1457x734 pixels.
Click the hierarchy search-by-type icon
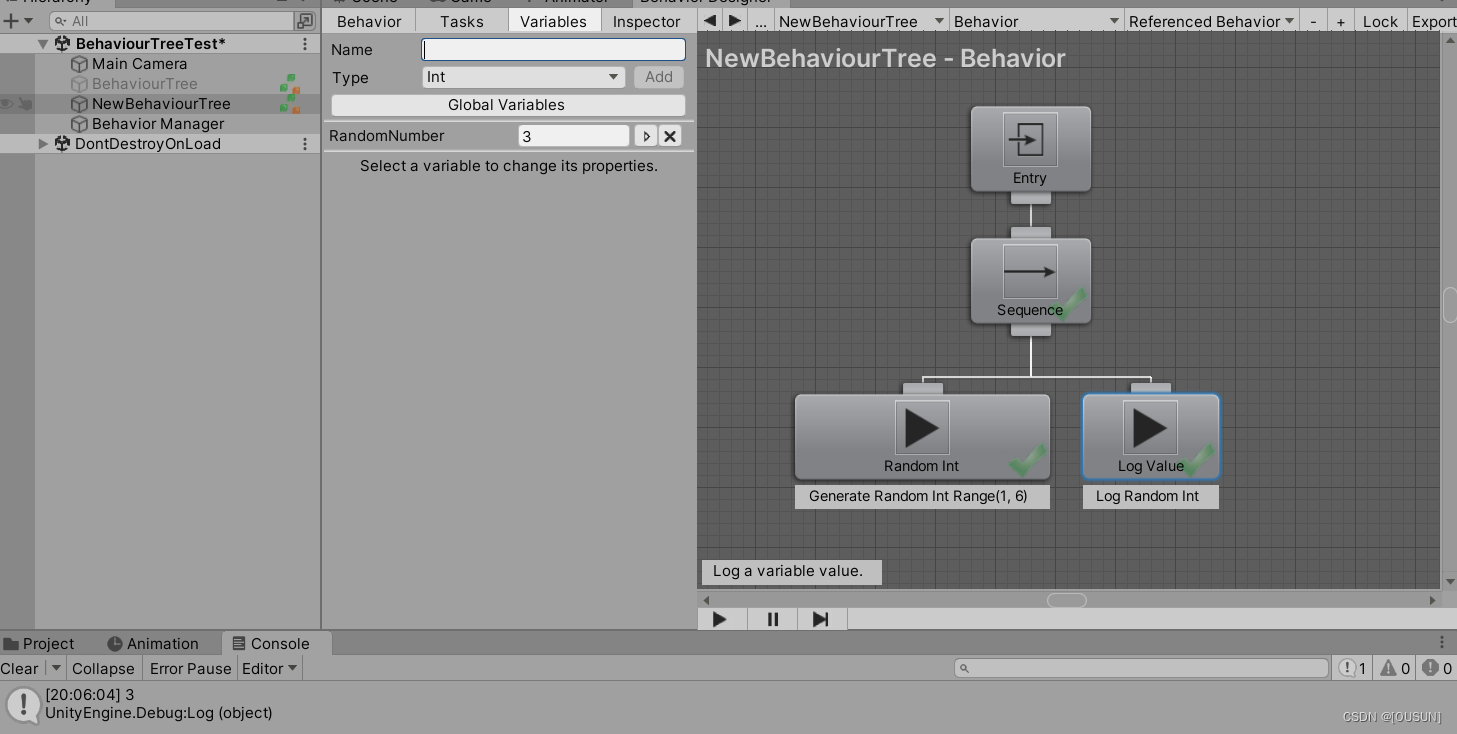[x=304, y=21]
